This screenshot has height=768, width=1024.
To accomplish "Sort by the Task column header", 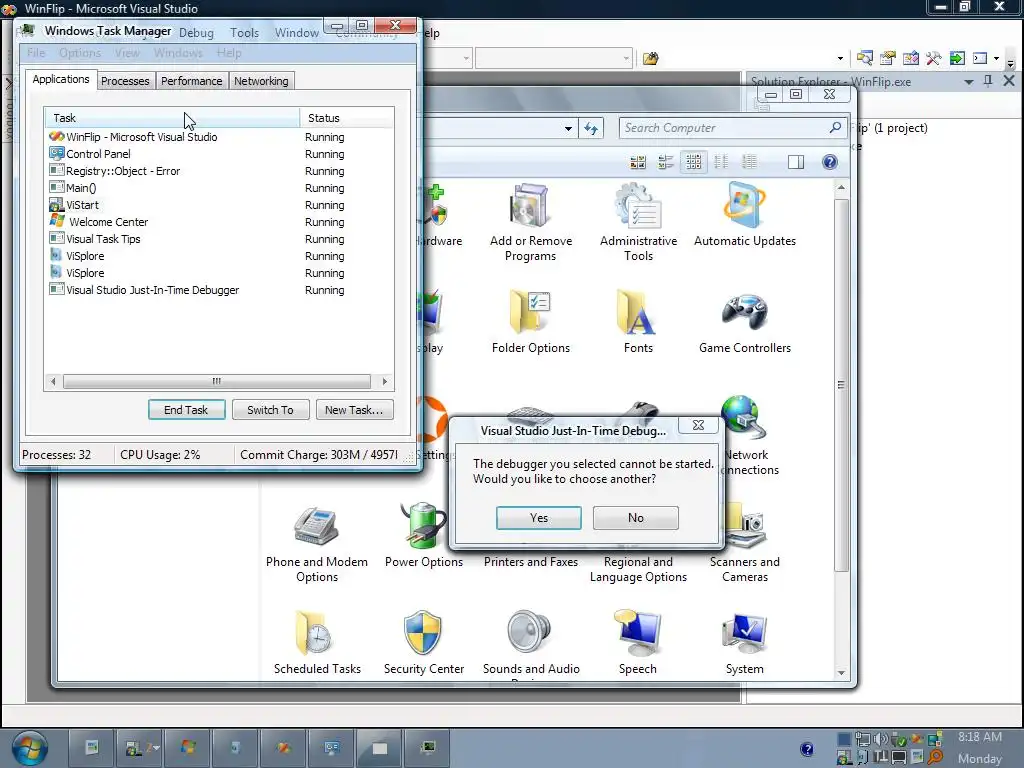I will [172, 118].
